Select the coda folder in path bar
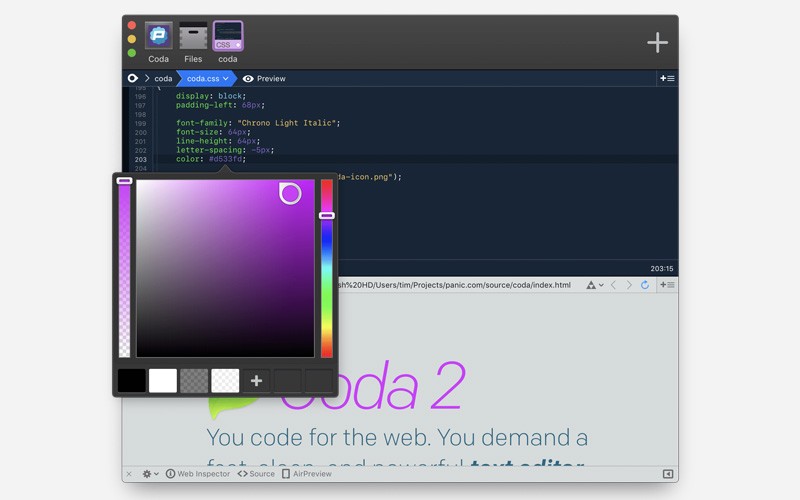This screenshot has width=800, height=500. pos(163,79)
